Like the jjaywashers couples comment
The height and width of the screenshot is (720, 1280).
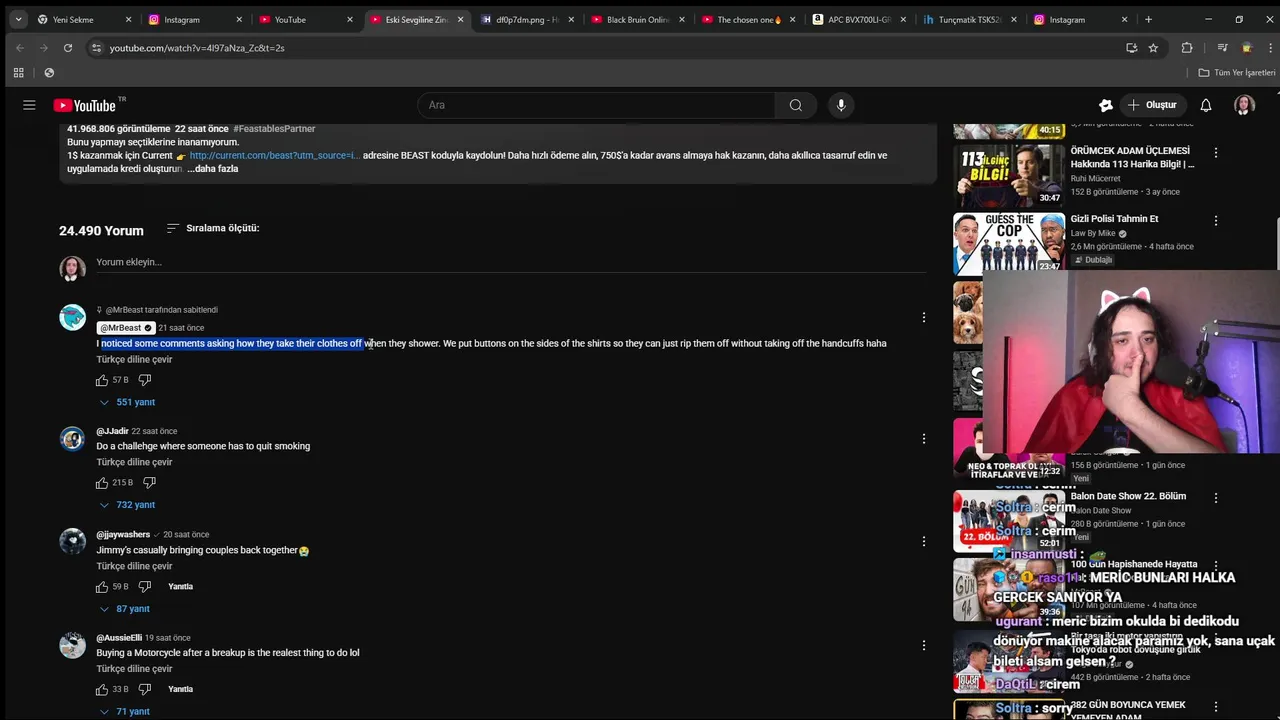pyautogui.click(x=102, y=587)
